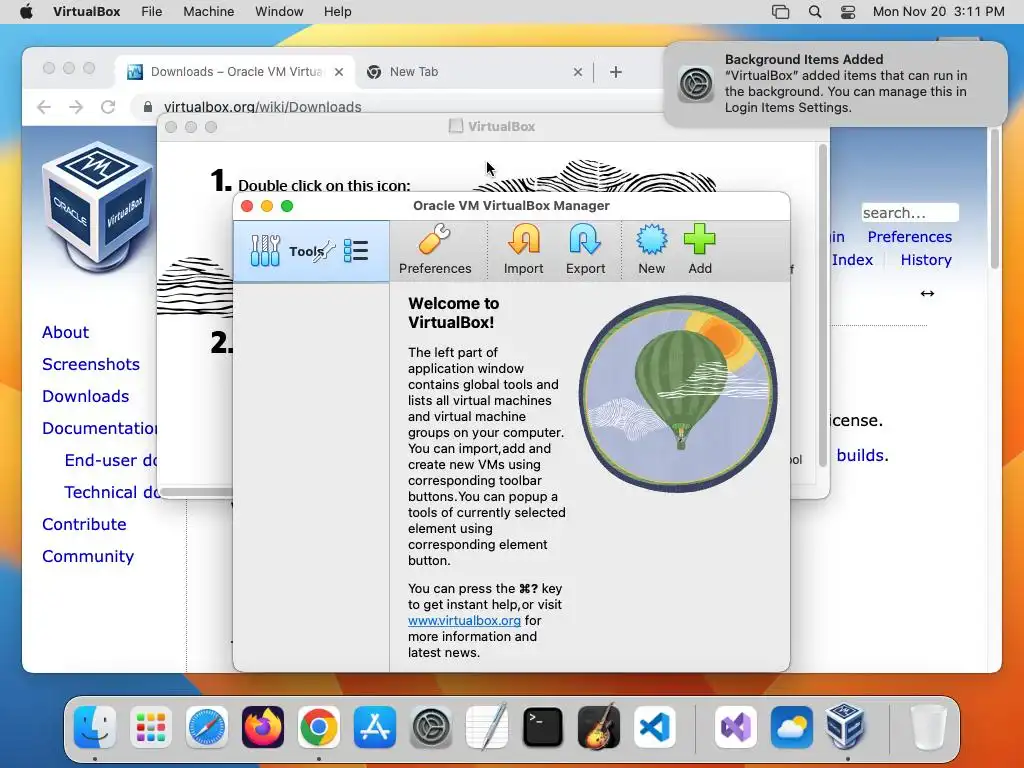The width and height of the screenshot is (1024, 768).
Task: Open the About link in the site sidebar
Action: click(x=65, y=332)
